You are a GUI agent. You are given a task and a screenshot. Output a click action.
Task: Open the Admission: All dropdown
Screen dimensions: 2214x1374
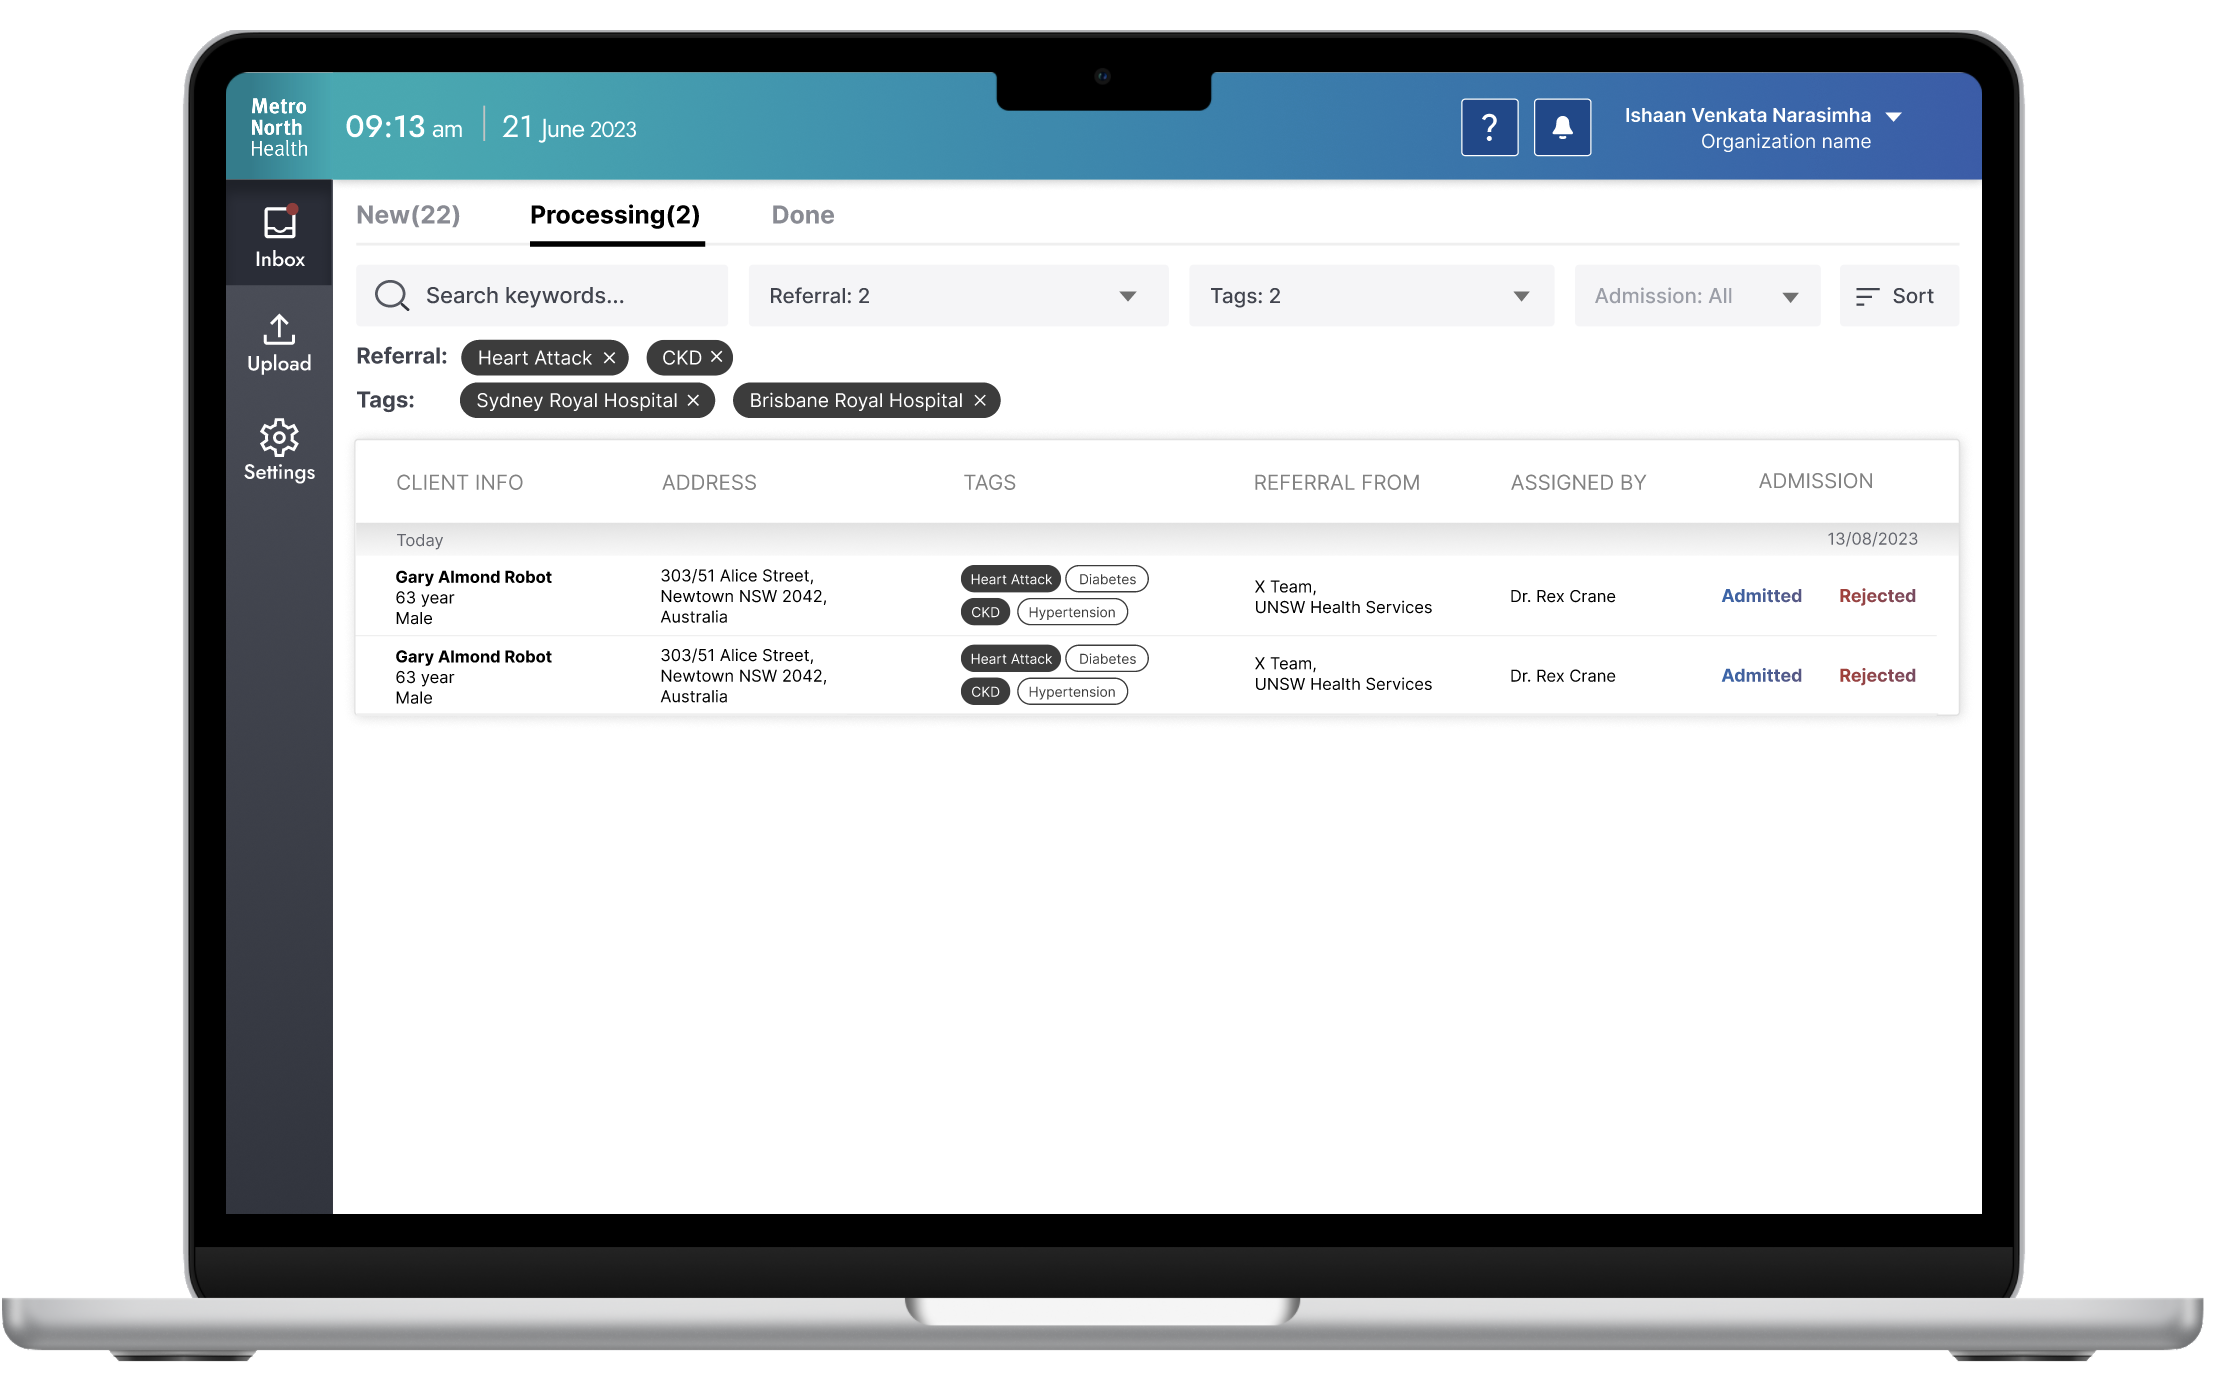click(x=1696, y=296)
